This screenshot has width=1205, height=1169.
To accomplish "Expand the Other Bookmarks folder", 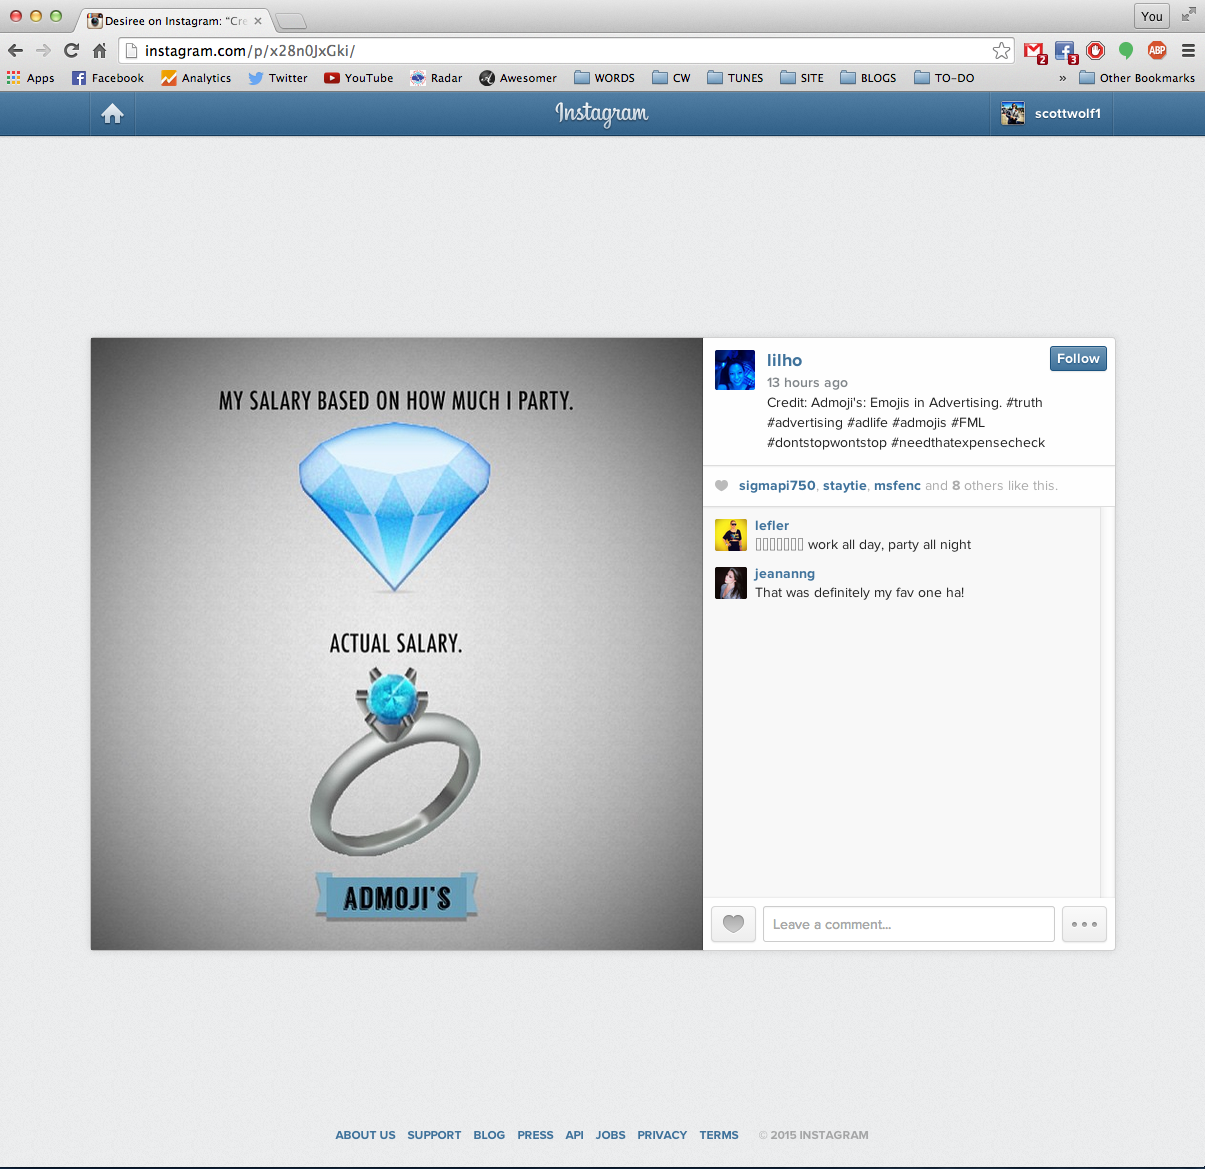I will (1137, 78).
